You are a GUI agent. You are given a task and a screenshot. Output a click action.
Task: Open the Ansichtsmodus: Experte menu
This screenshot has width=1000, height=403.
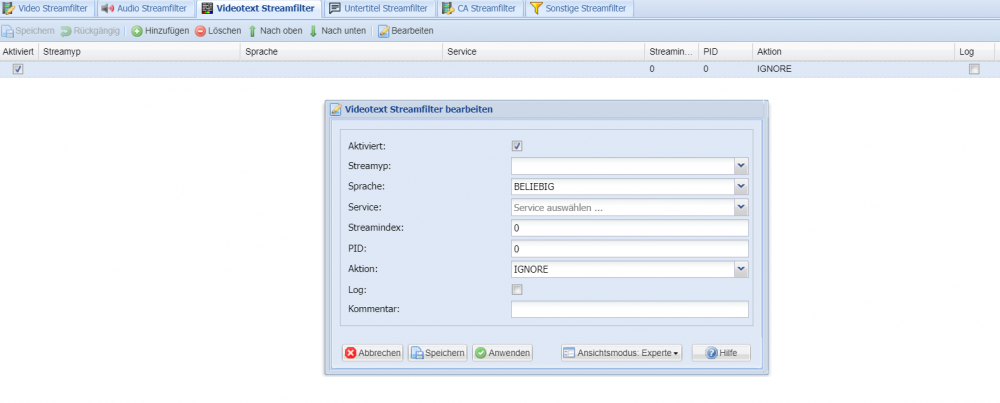(621, 353)
